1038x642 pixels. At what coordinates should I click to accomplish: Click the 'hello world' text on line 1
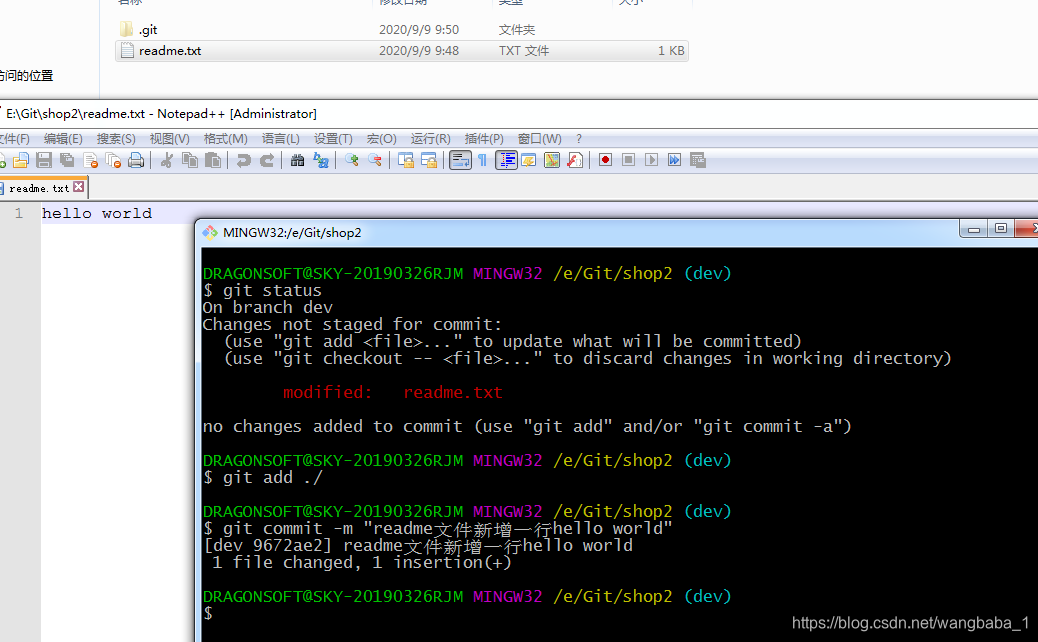97,213
